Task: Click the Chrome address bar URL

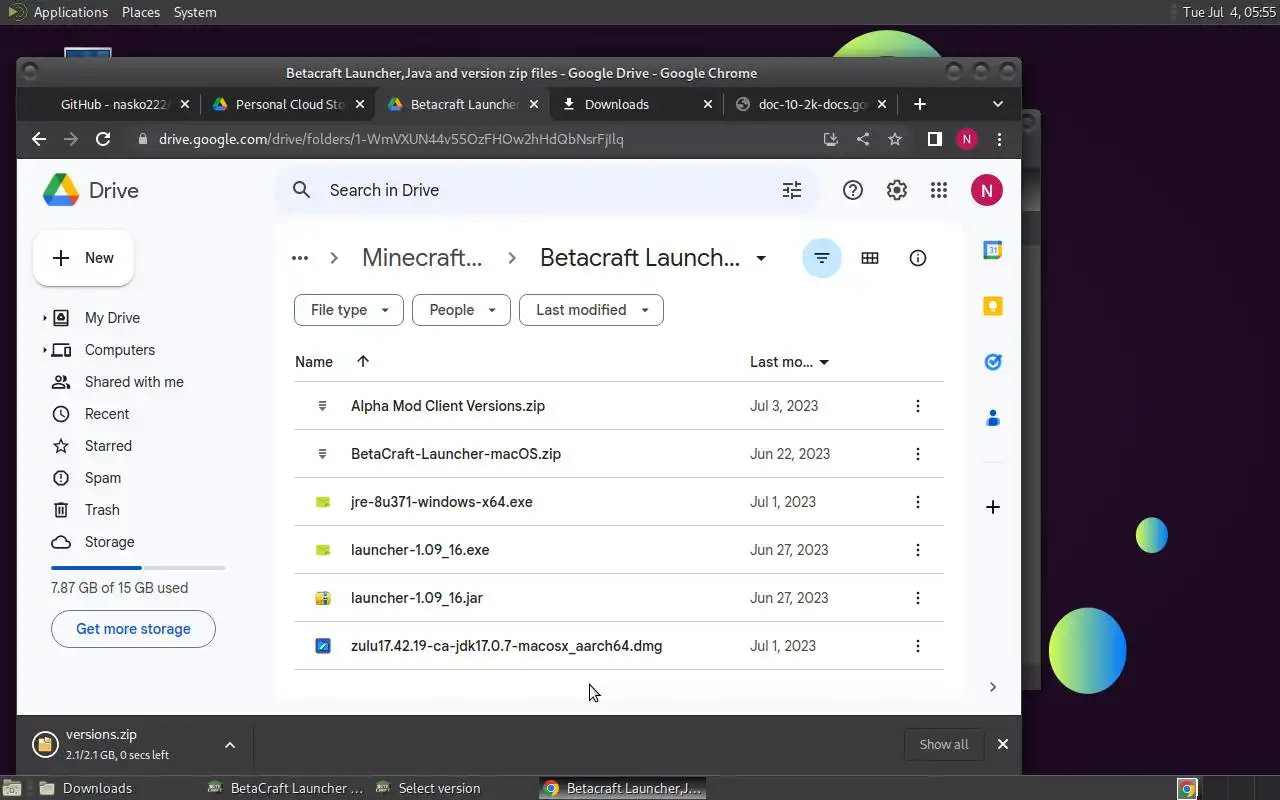Action: (x=391, y=139)
